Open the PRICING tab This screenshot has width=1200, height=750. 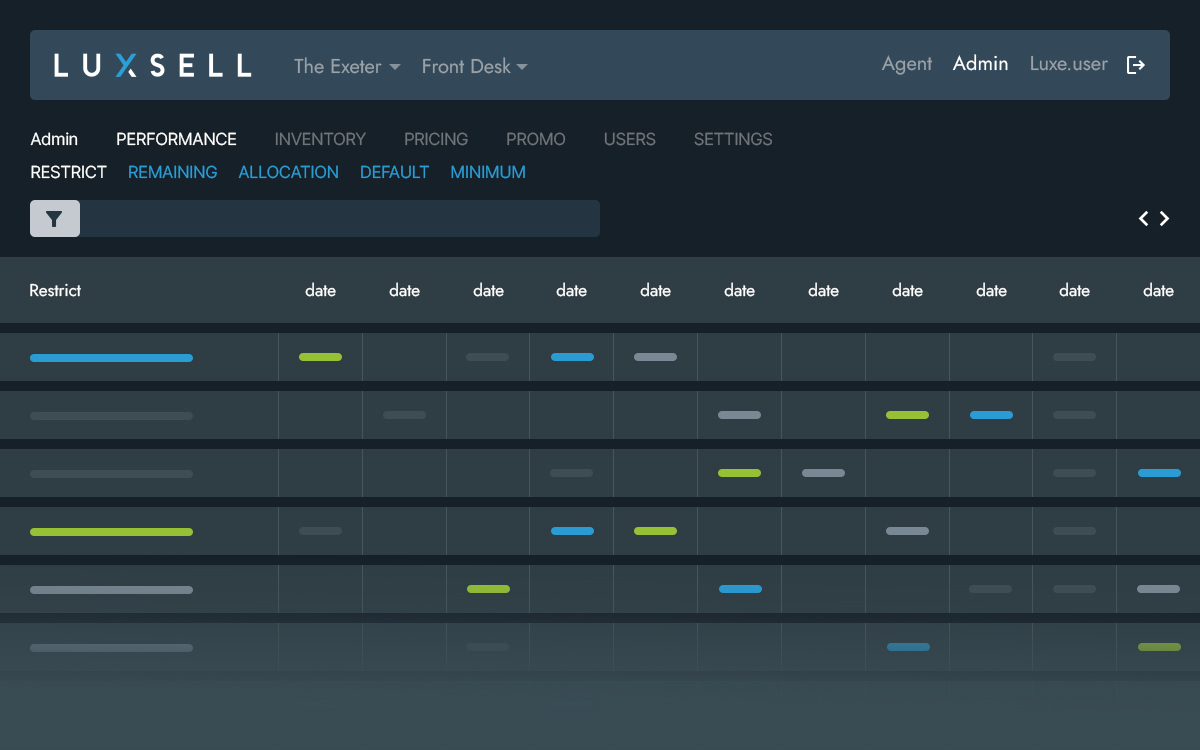[436, 139]
